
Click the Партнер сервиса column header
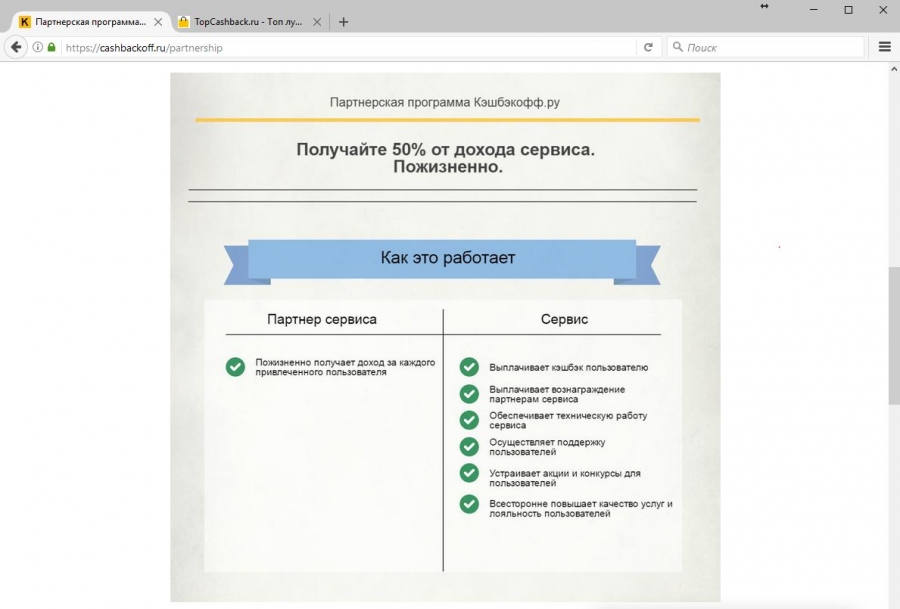[322, 320]
